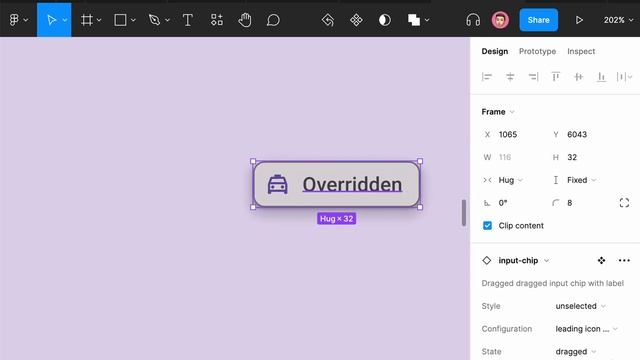Expand shape tools dropdown chevron
This screenshot has height=360, width=640.
(133, 20)
